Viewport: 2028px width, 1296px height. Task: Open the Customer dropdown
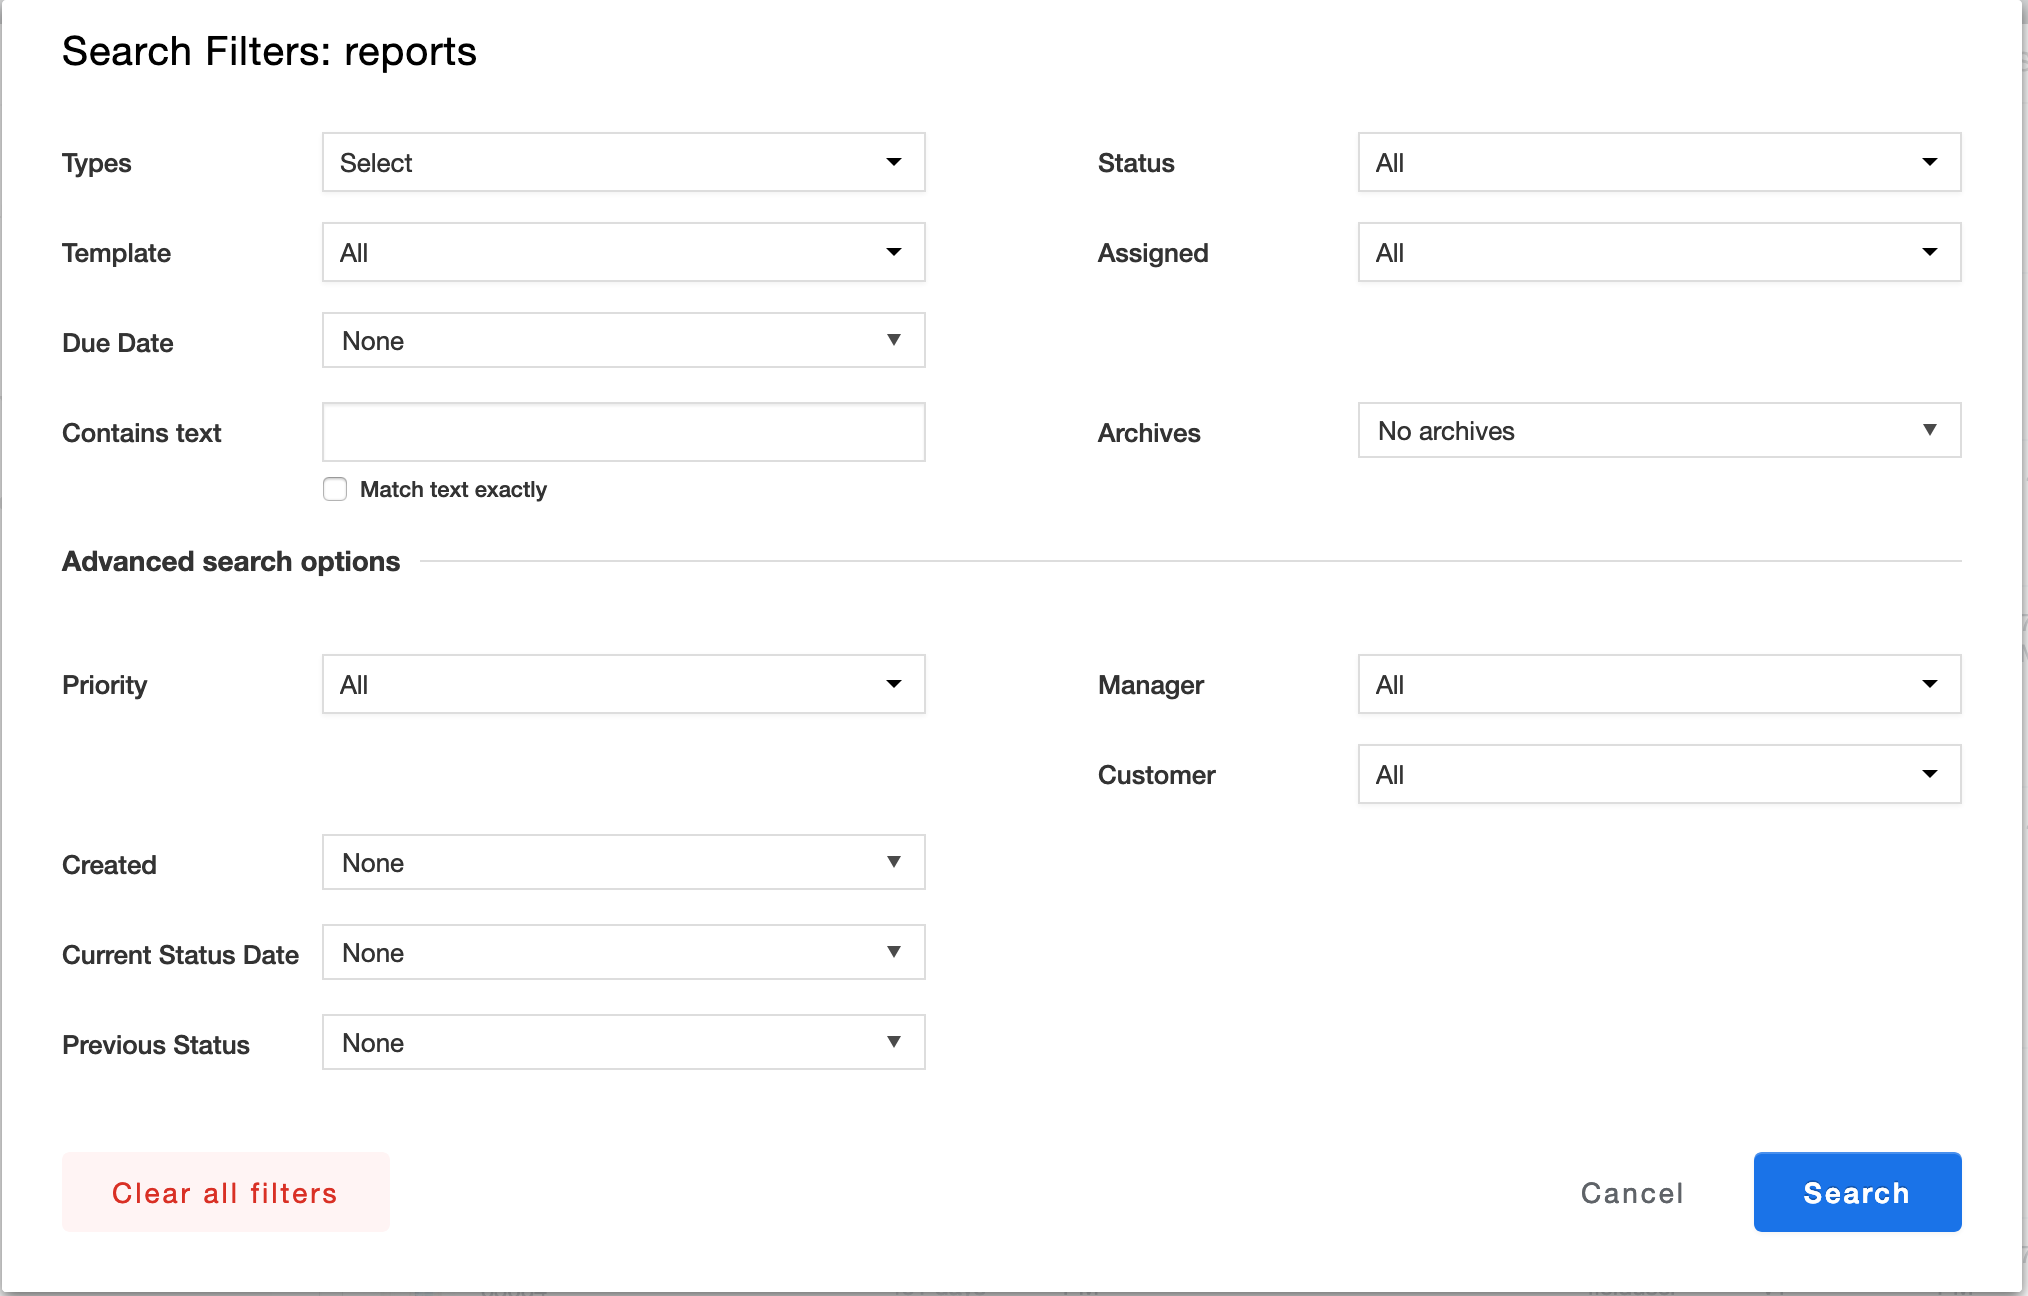[1658, 774]
